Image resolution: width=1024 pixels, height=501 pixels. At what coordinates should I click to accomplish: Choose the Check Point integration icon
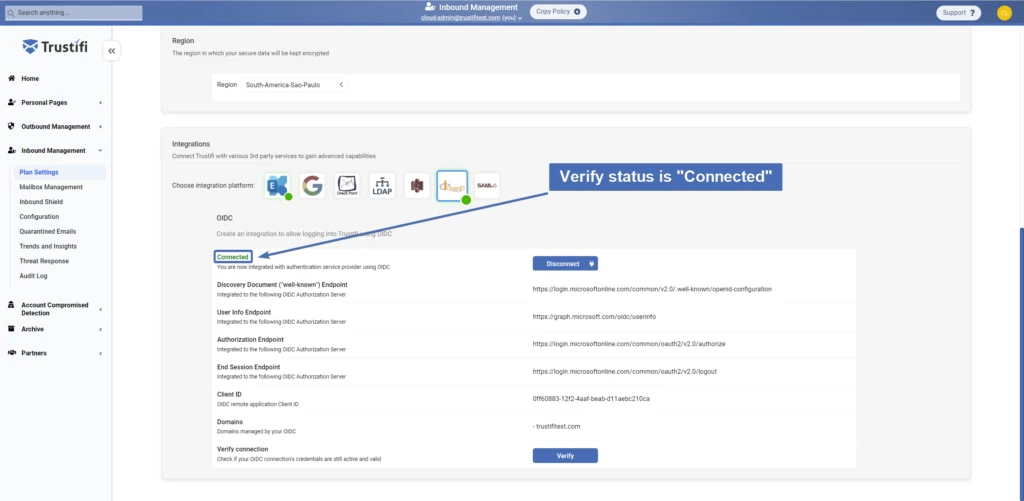(347, 185)
